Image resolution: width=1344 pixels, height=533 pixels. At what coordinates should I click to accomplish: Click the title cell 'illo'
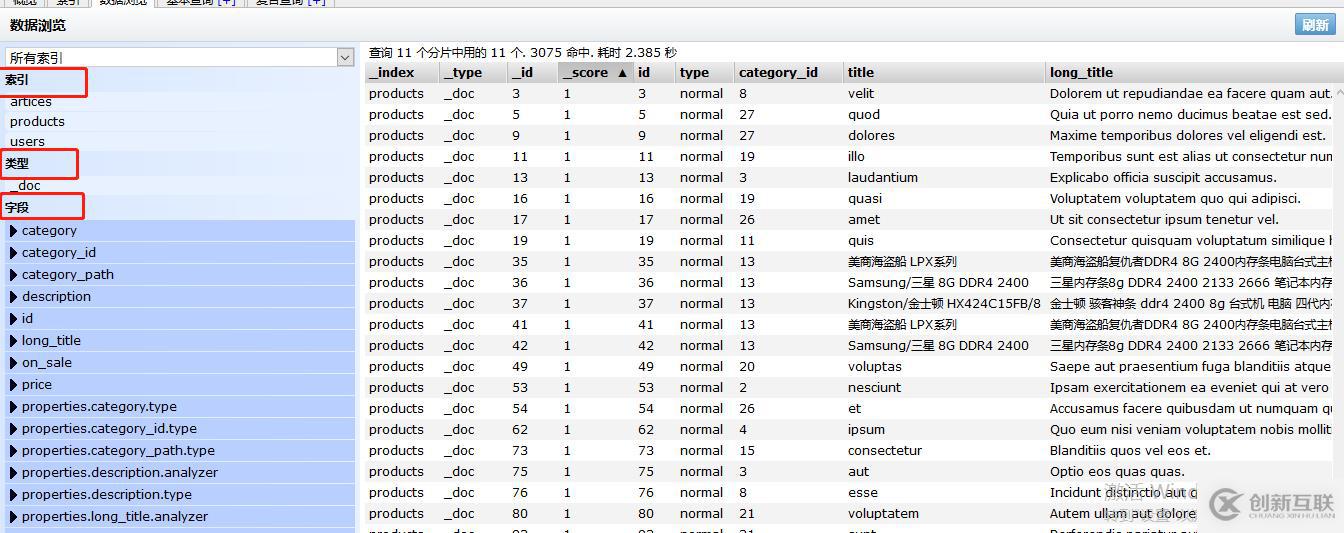point(856,156)
